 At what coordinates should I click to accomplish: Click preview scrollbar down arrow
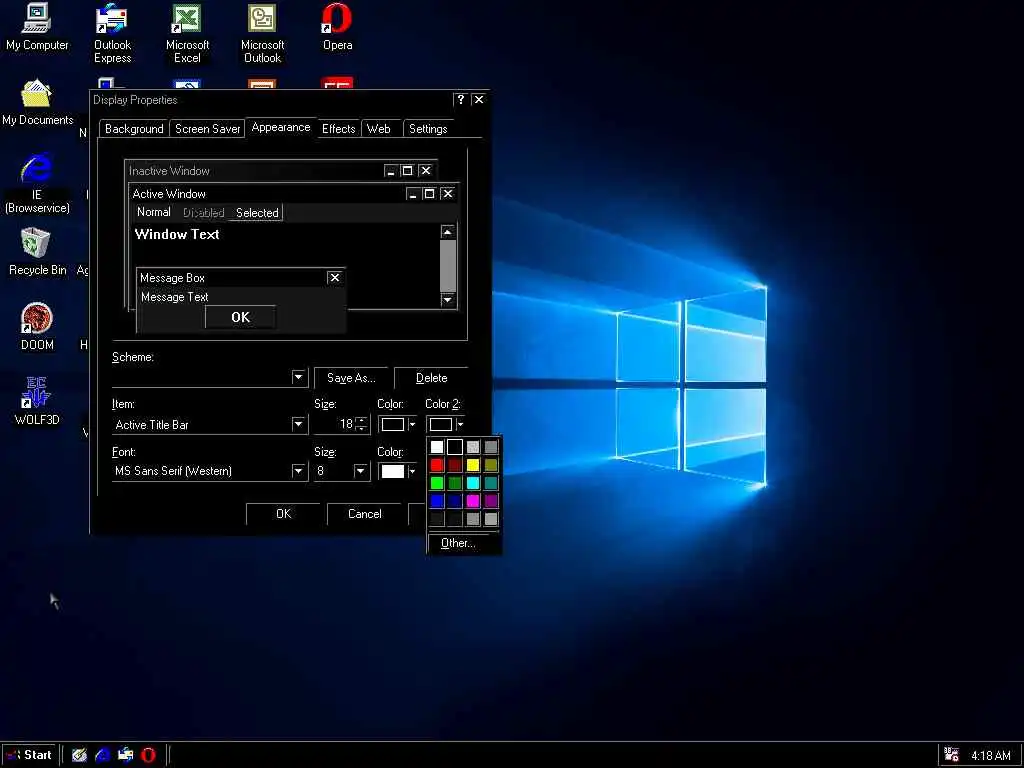[x=447, y=299]
